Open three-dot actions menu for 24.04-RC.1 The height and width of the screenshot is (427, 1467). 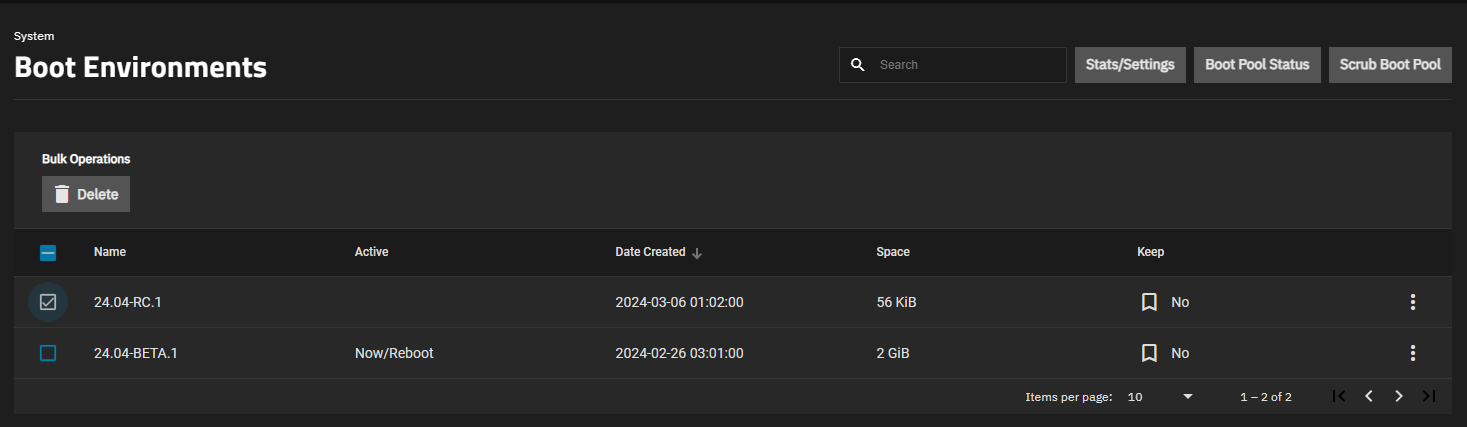(1412, 302)
